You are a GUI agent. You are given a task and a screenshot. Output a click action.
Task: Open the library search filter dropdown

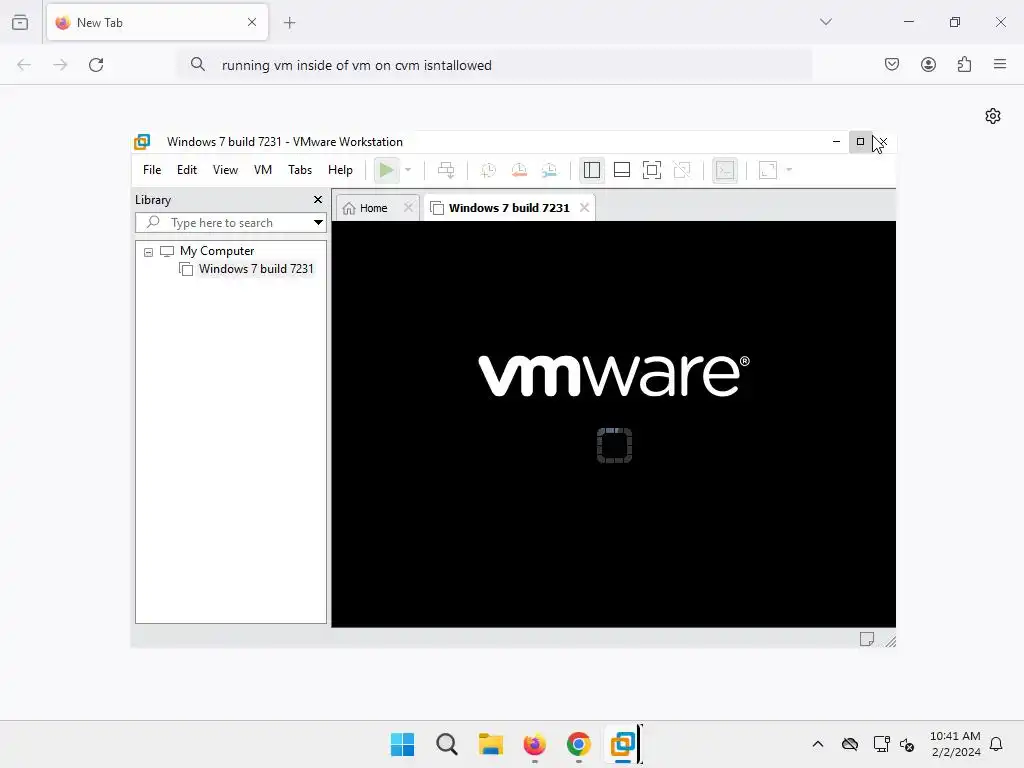coord(318,223)
